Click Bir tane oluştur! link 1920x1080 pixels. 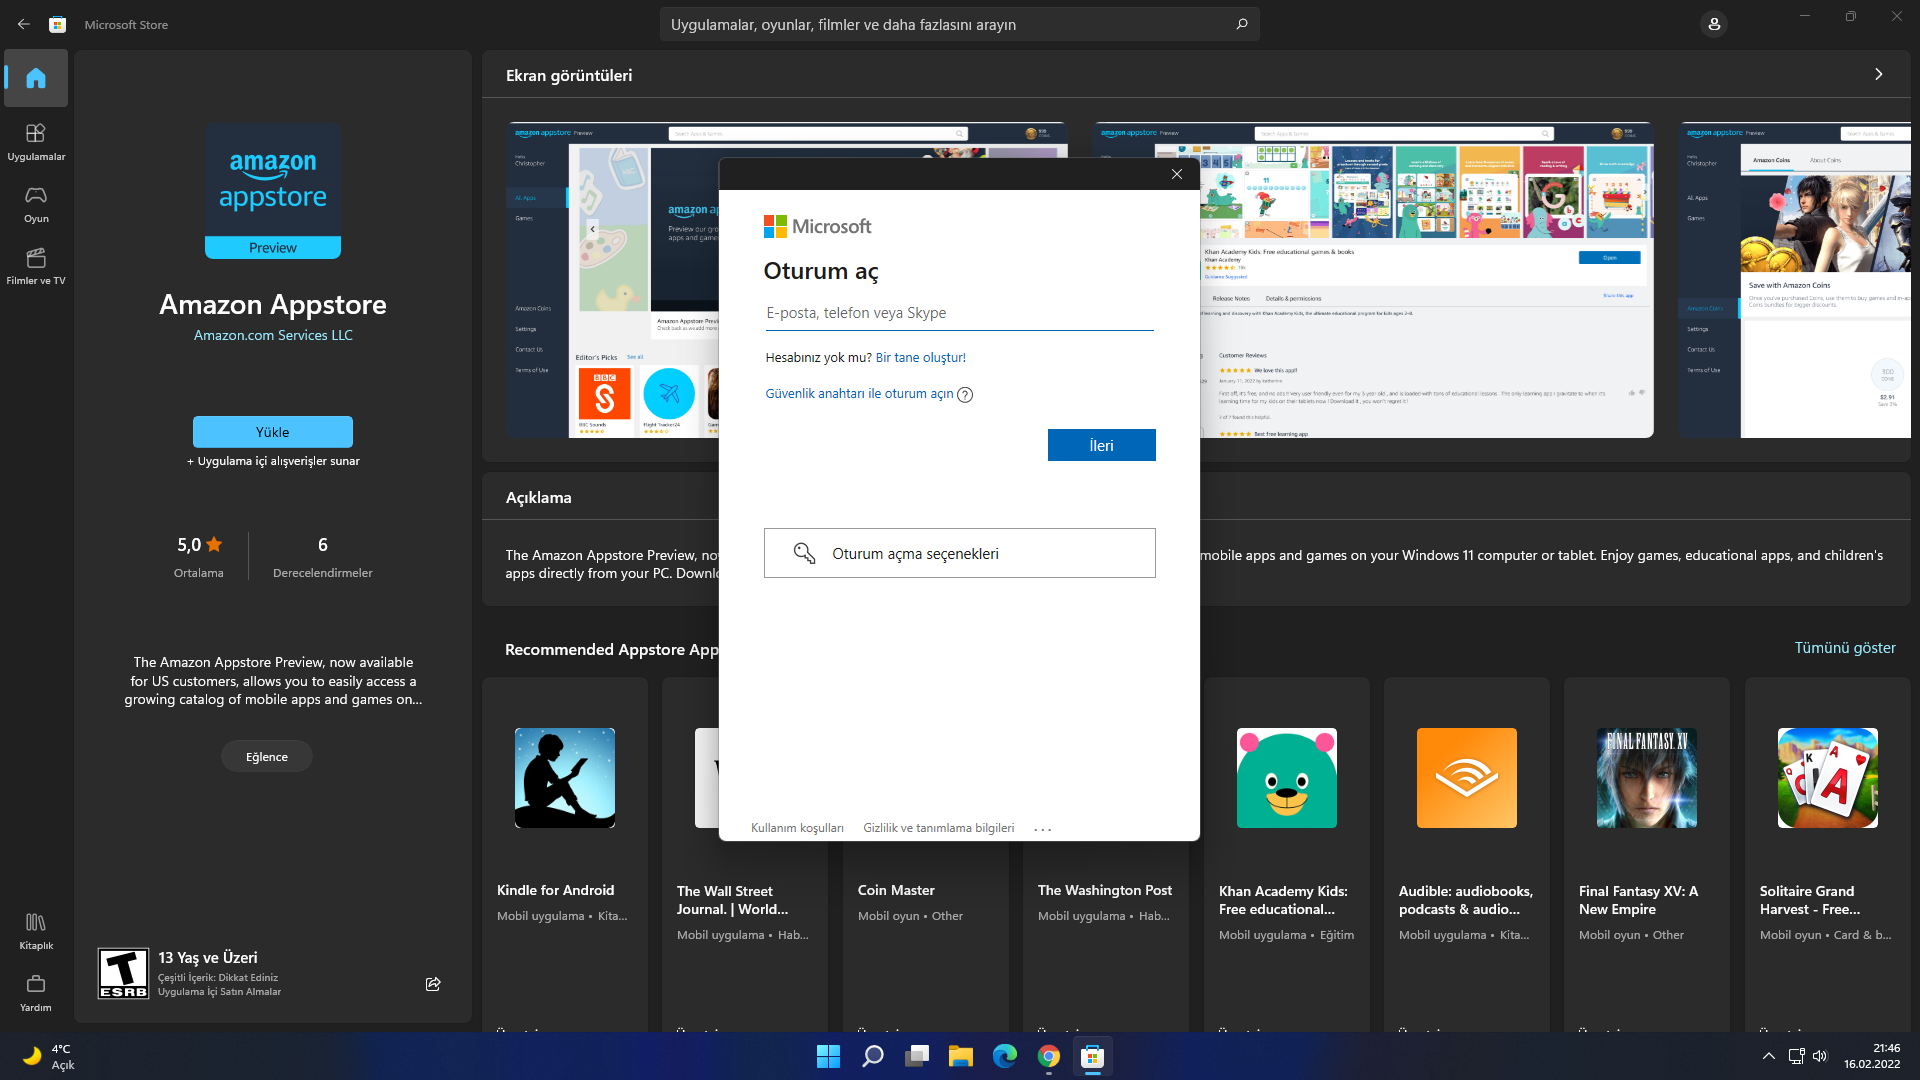(x=920, y=358)
